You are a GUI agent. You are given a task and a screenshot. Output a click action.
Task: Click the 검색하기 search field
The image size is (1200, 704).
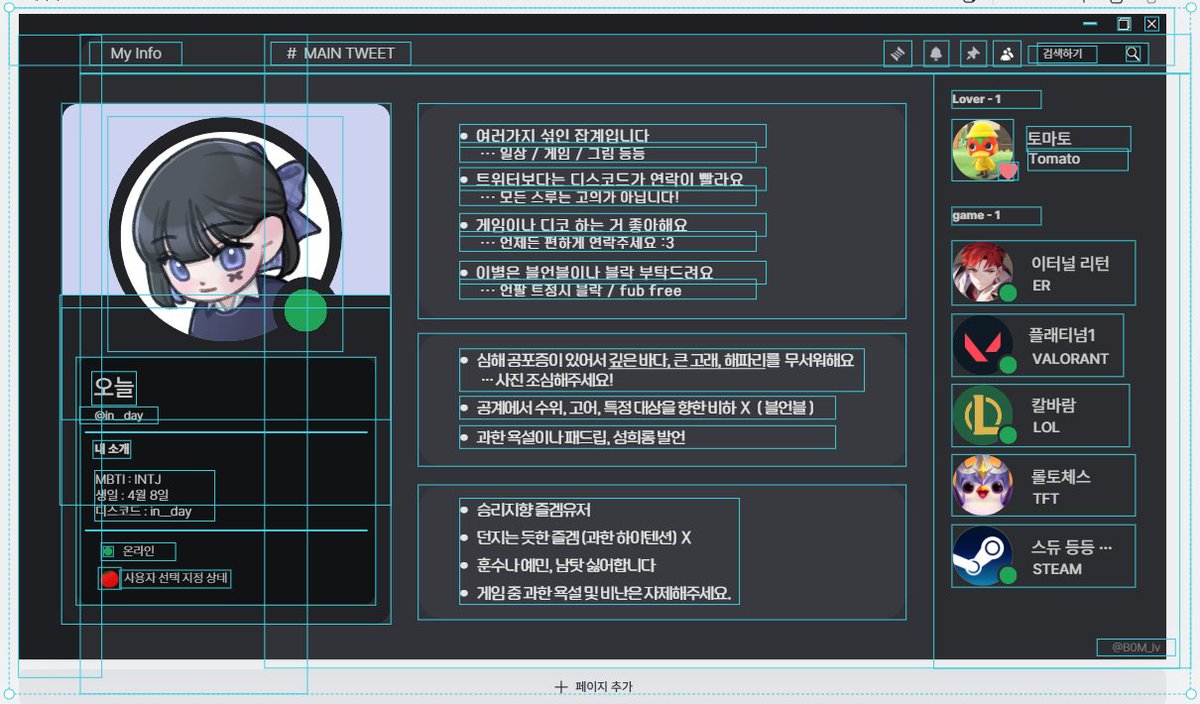[x=1088, y=54]
